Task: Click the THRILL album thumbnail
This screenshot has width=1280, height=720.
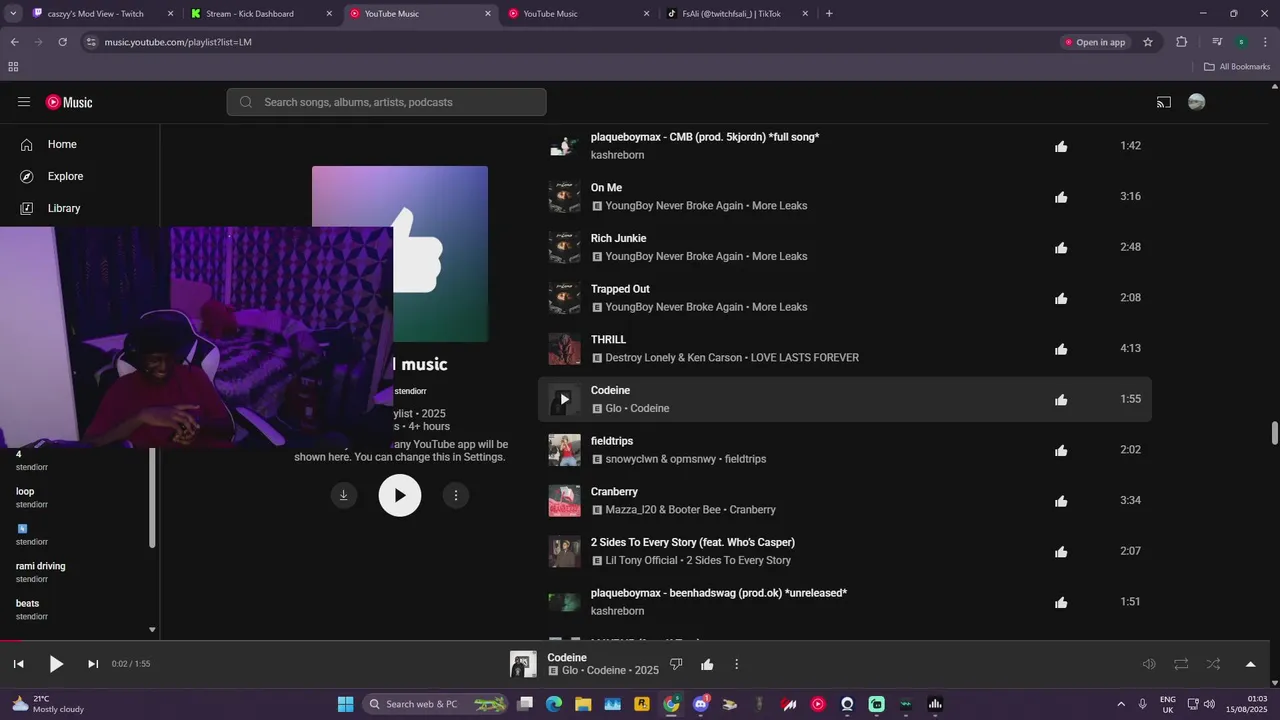Action: click(564, 349)
